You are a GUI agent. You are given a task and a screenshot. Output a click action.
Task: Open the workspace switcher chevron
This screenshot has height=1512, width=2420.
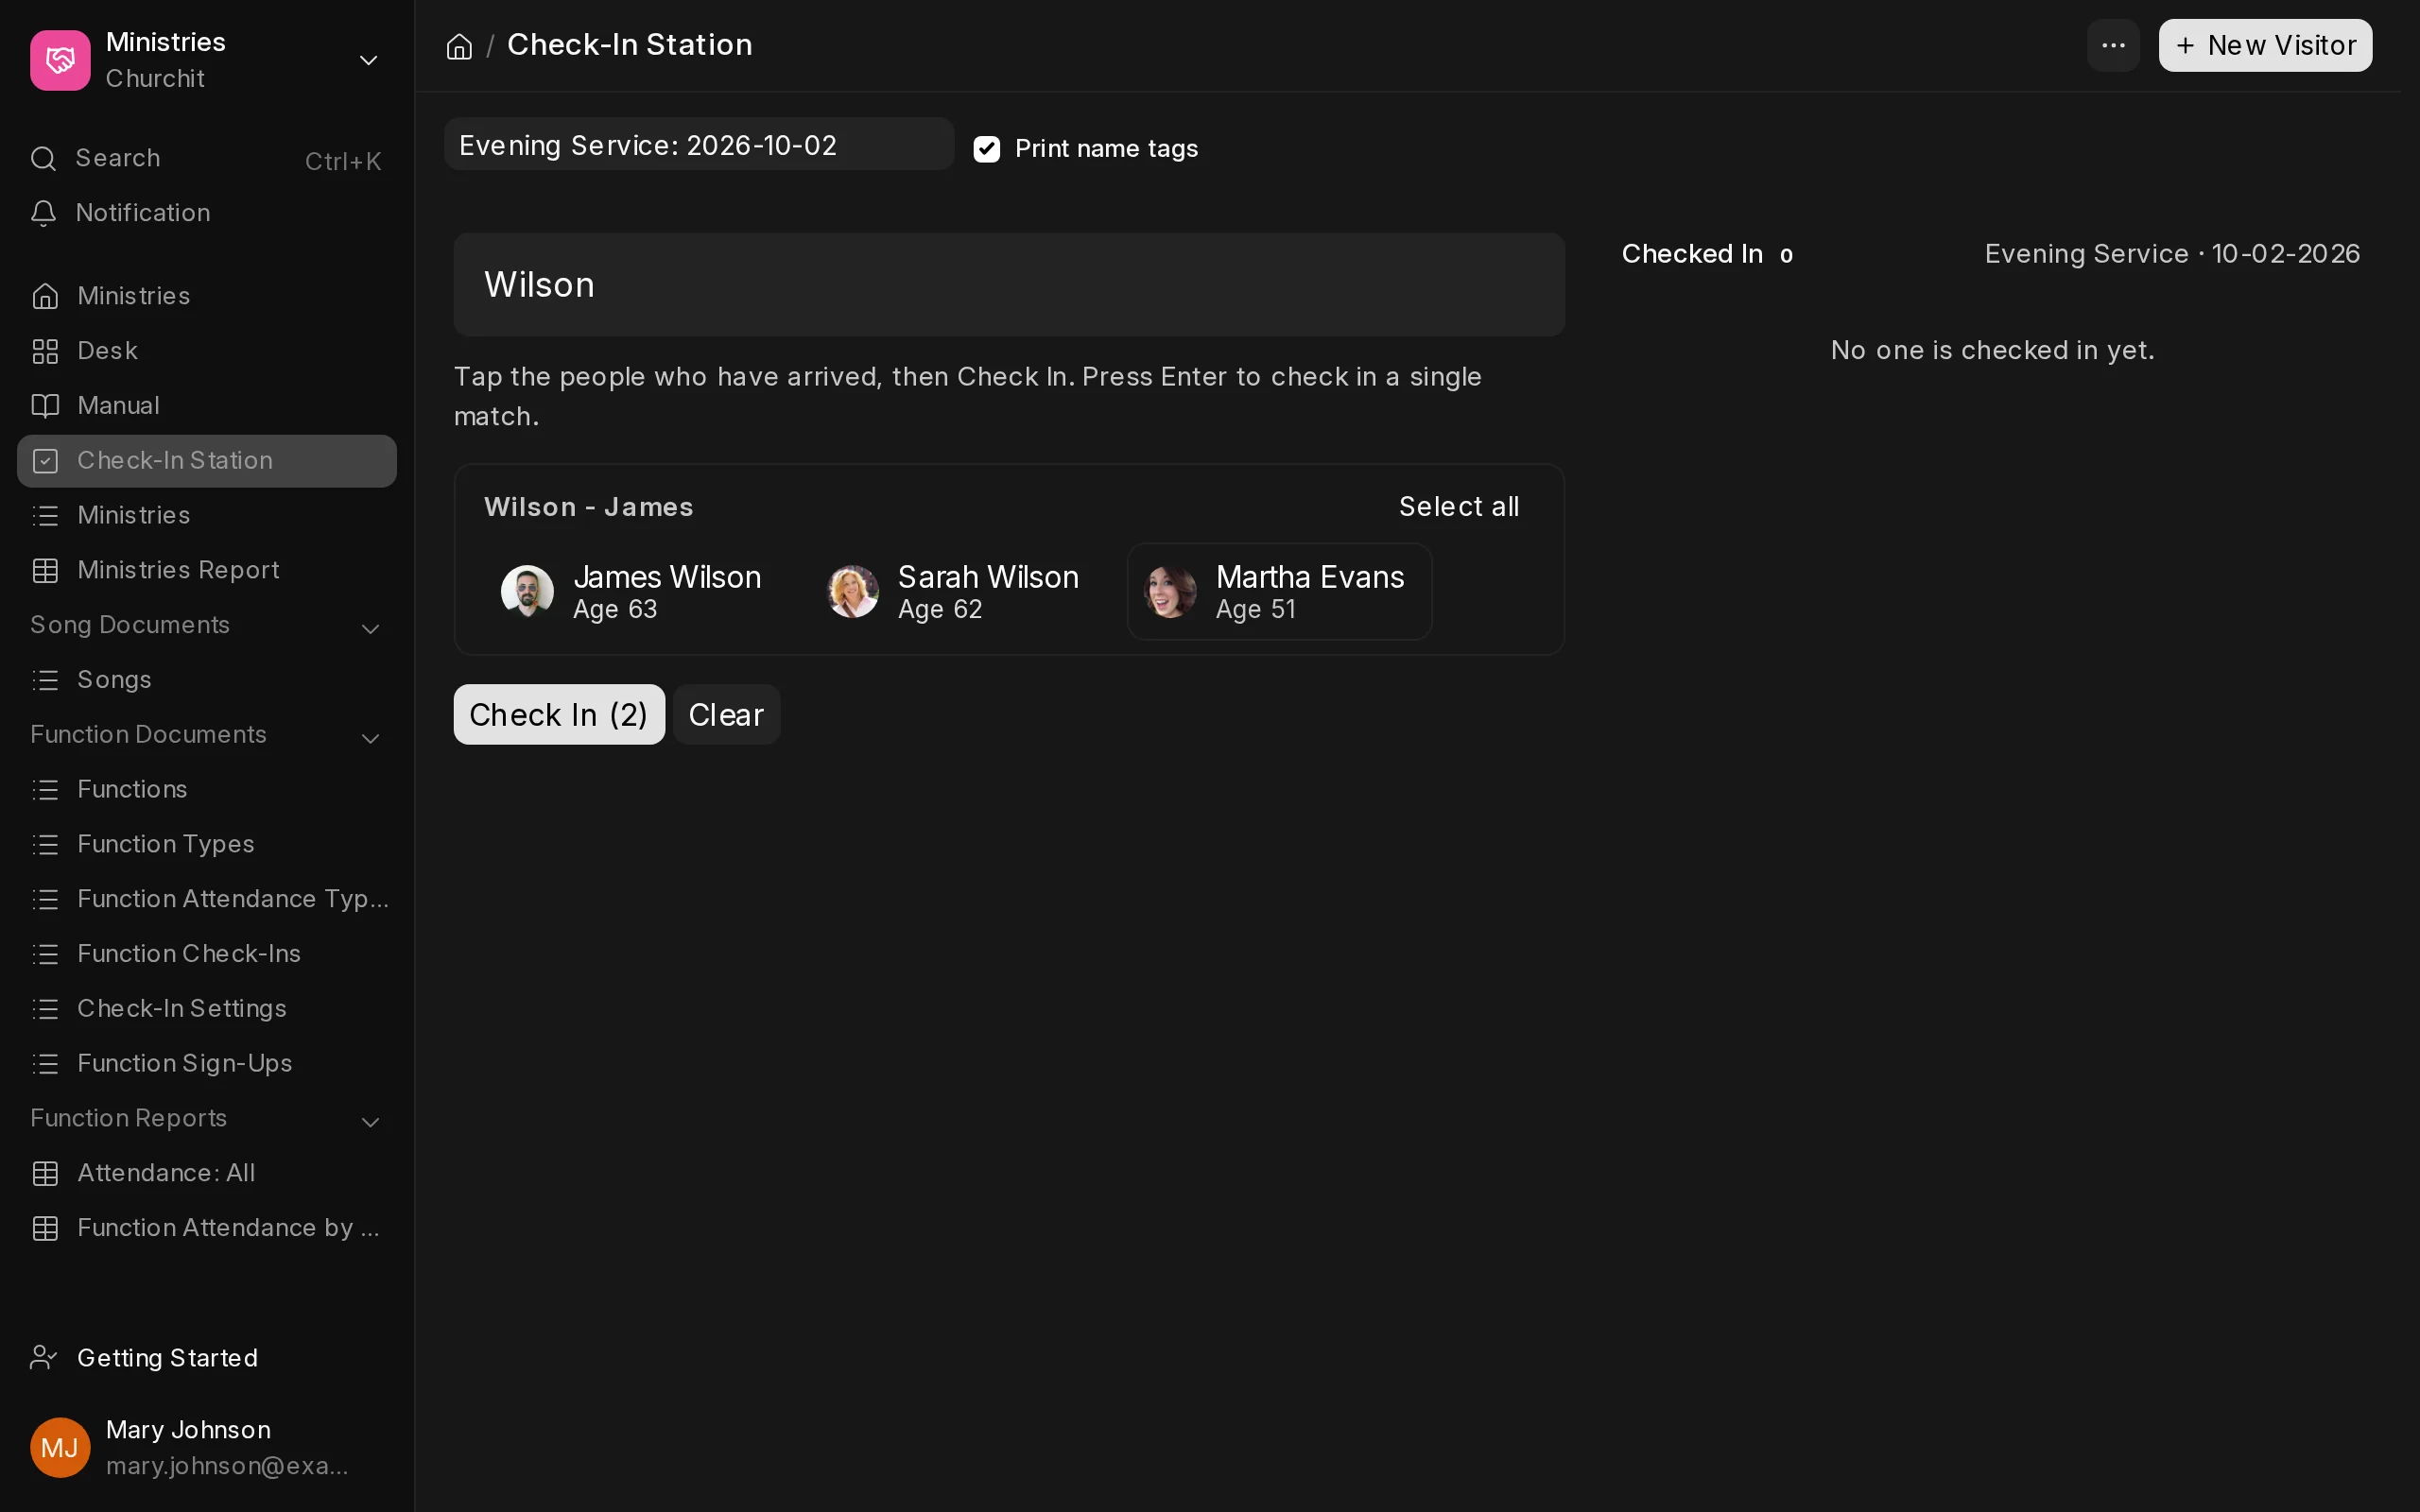(368, 61)
